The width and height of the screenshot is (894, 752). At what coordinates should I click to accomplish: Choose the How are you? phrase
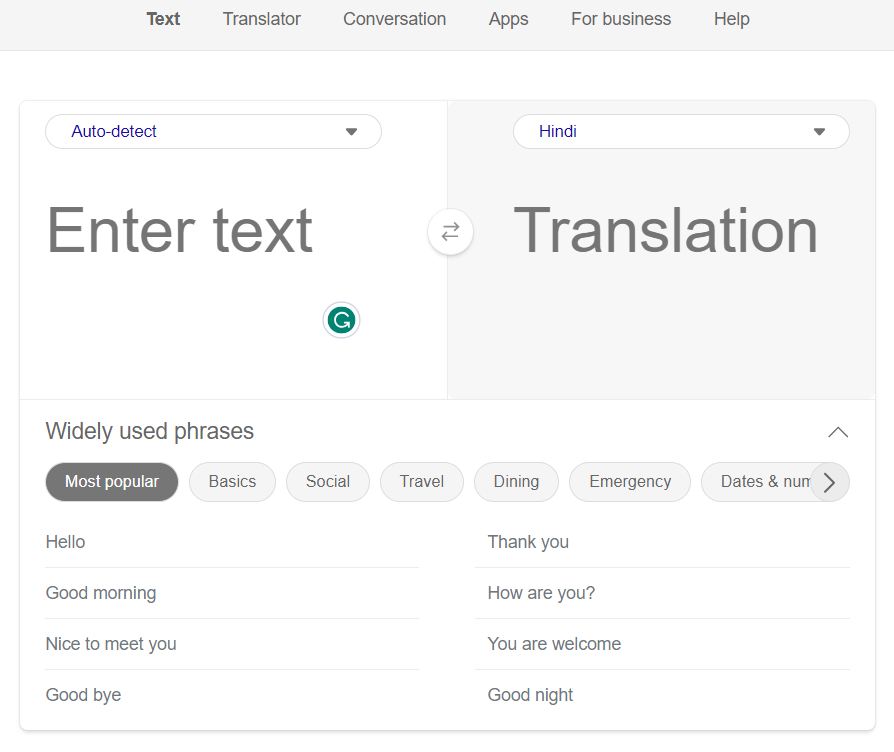click(x=663, y=593)
